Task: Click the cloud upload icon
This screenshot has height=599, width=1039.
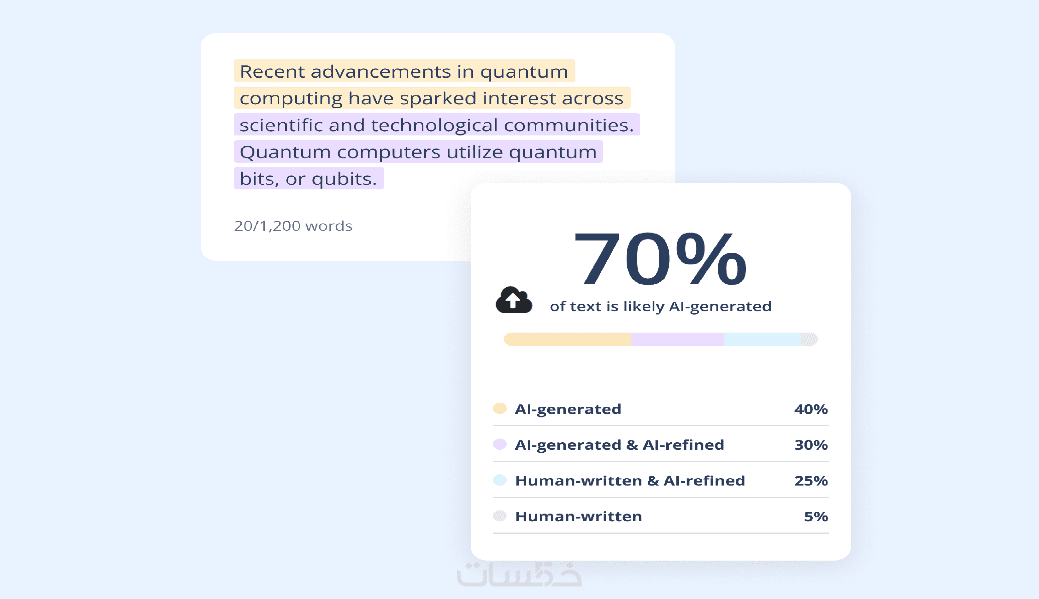Action: click(513, 299)
